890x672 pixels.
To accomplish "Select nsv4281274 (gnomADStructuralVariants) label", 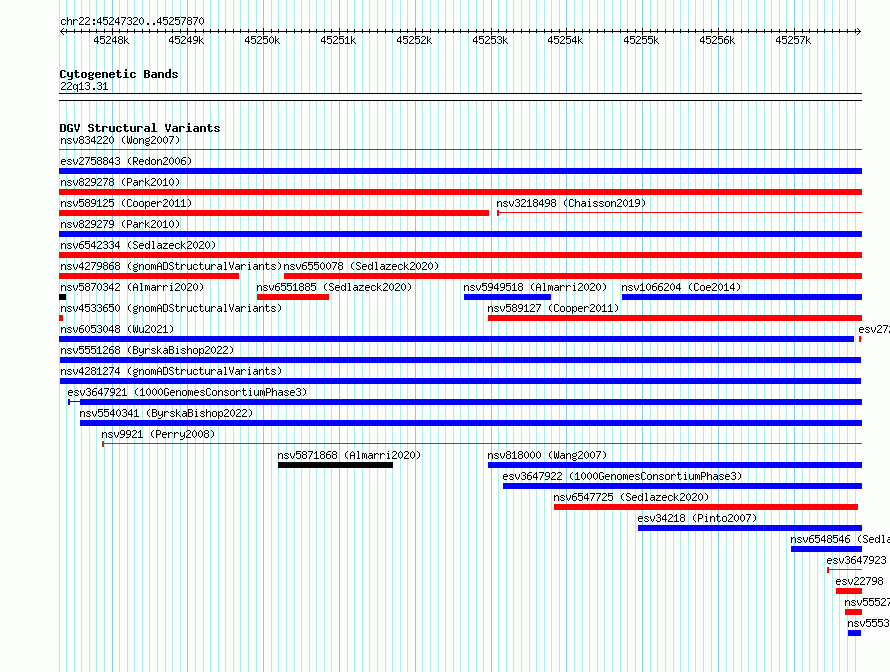I will (x=171, y=371).
